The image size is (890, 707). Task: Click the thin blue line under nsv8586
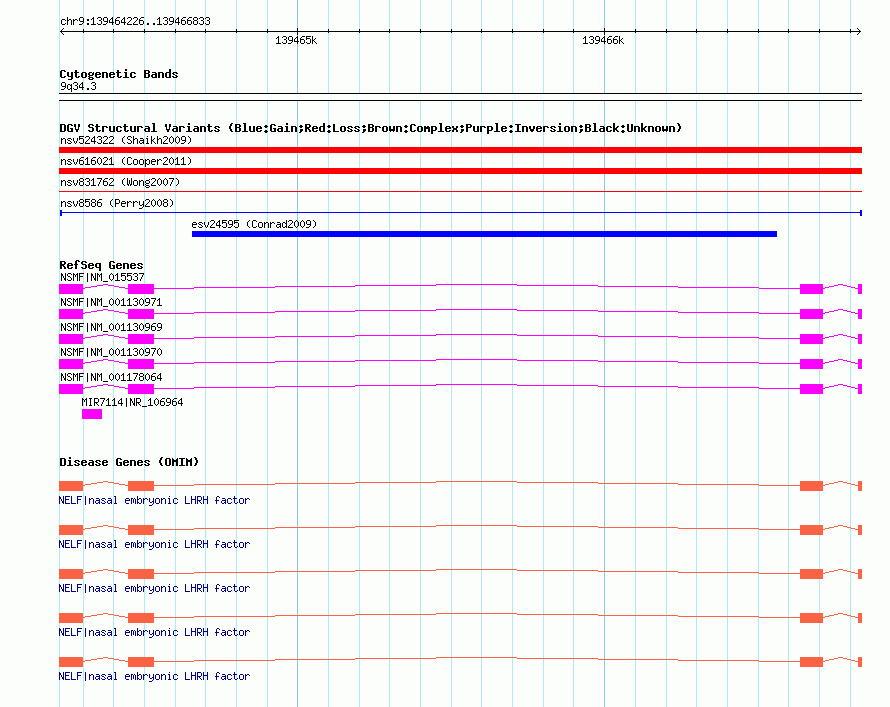[x=460, y=213]
